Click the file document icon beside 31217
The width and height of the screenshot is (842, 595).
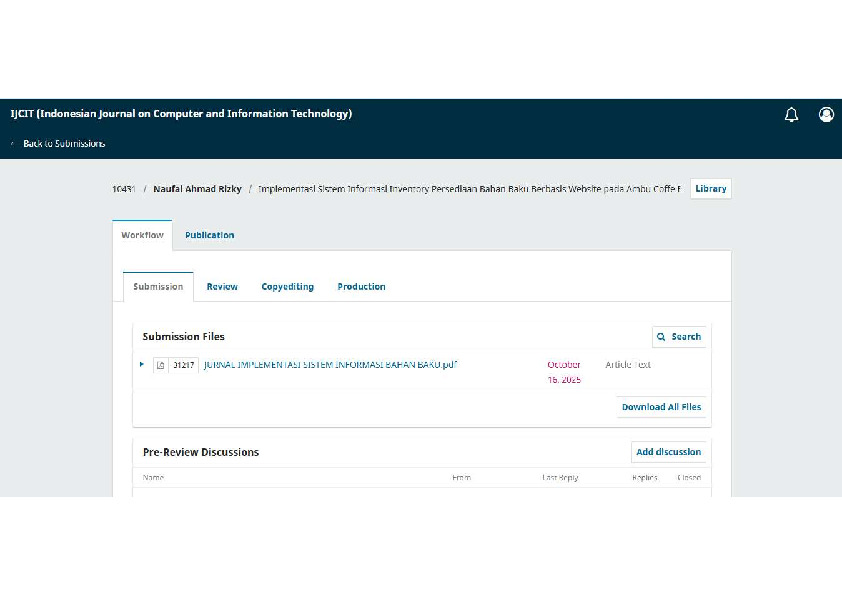tap(160, 365)
